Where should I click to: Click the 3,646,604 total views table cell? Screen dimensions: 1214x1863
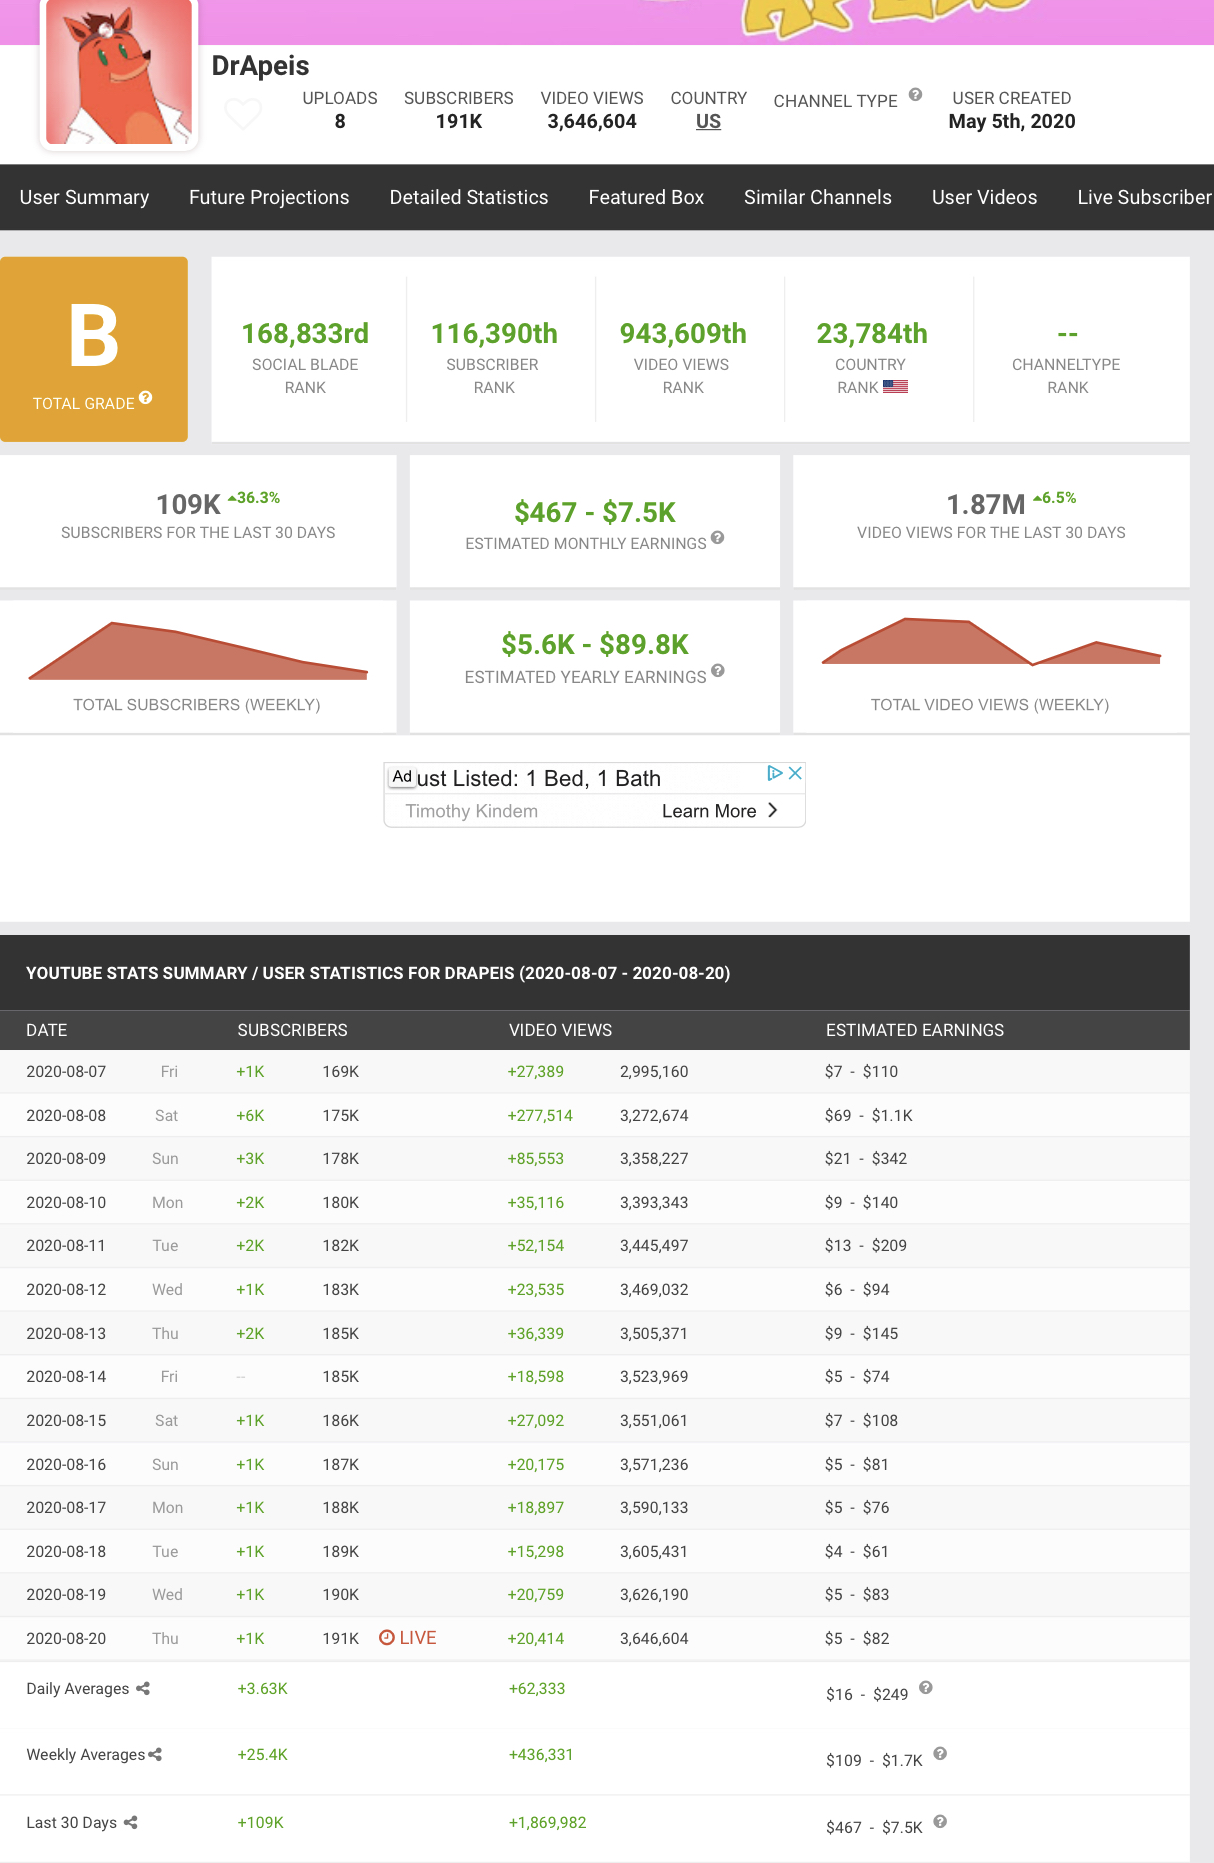[654, 1638]
